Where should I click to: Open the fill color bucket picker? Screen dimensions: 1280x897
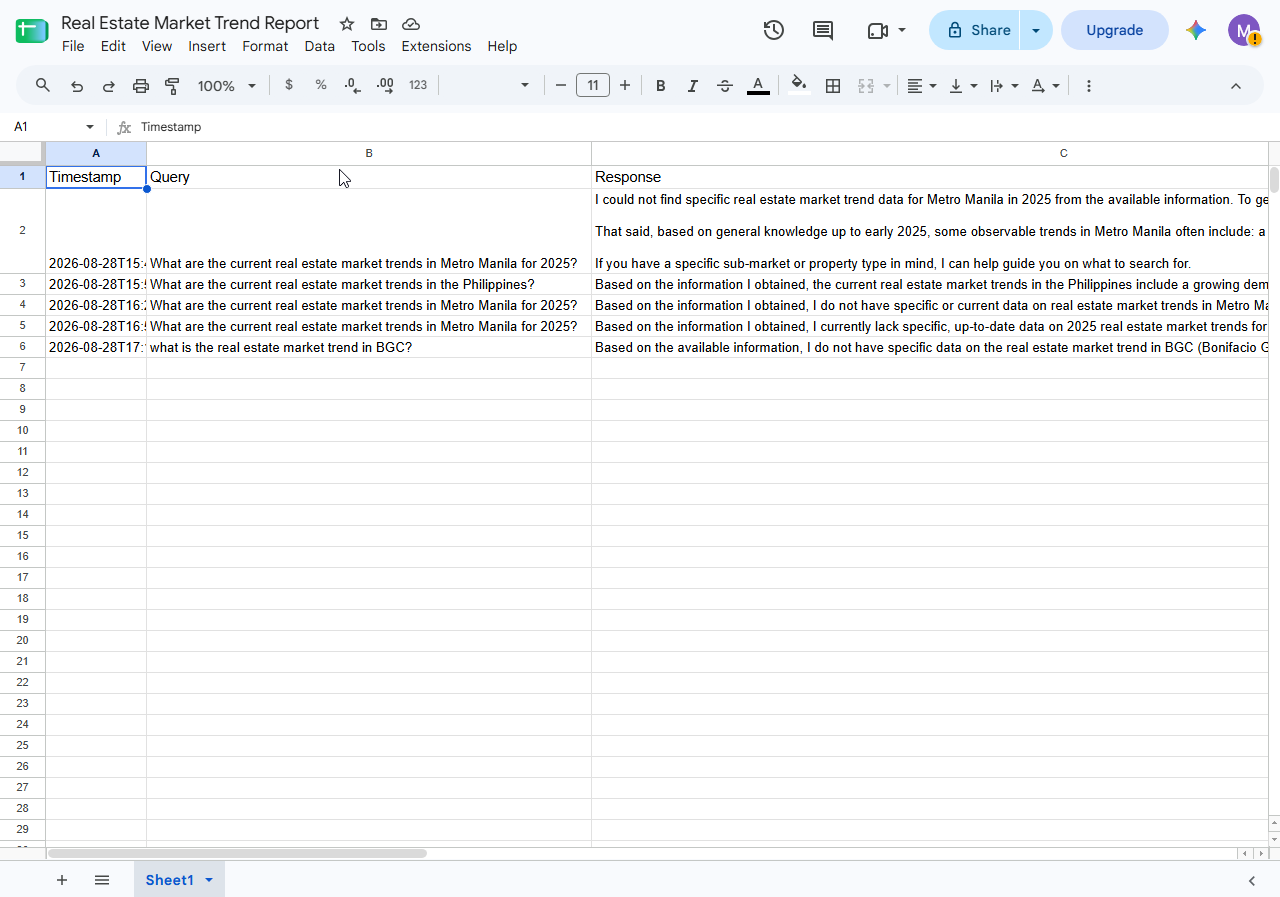[798, 86]
